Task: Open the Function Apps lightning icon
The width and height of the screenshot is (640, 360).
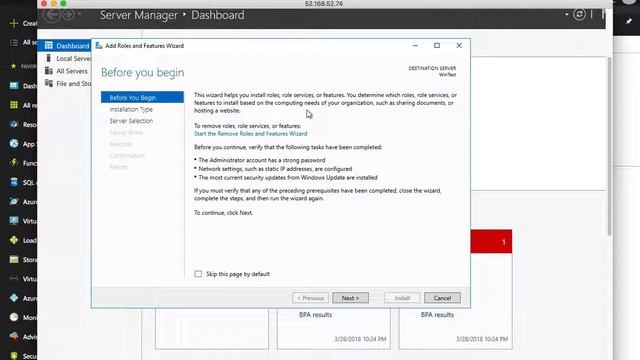Action: click(x=14, y=163)
